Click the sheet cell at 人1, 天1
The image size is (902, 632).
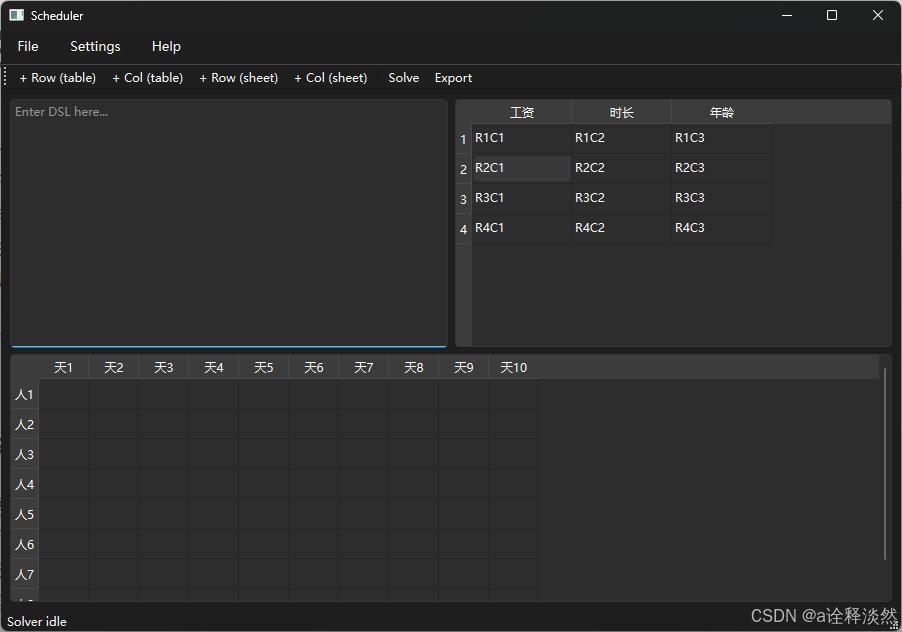tap(64, 394)
